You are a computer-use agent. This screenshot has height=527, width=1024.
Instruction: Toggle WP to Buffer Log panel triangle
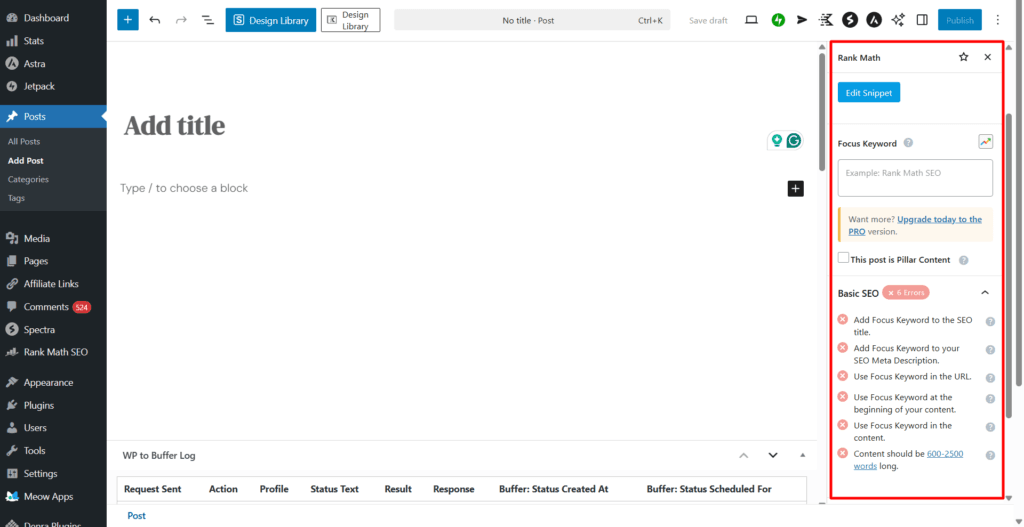(803, 455)
